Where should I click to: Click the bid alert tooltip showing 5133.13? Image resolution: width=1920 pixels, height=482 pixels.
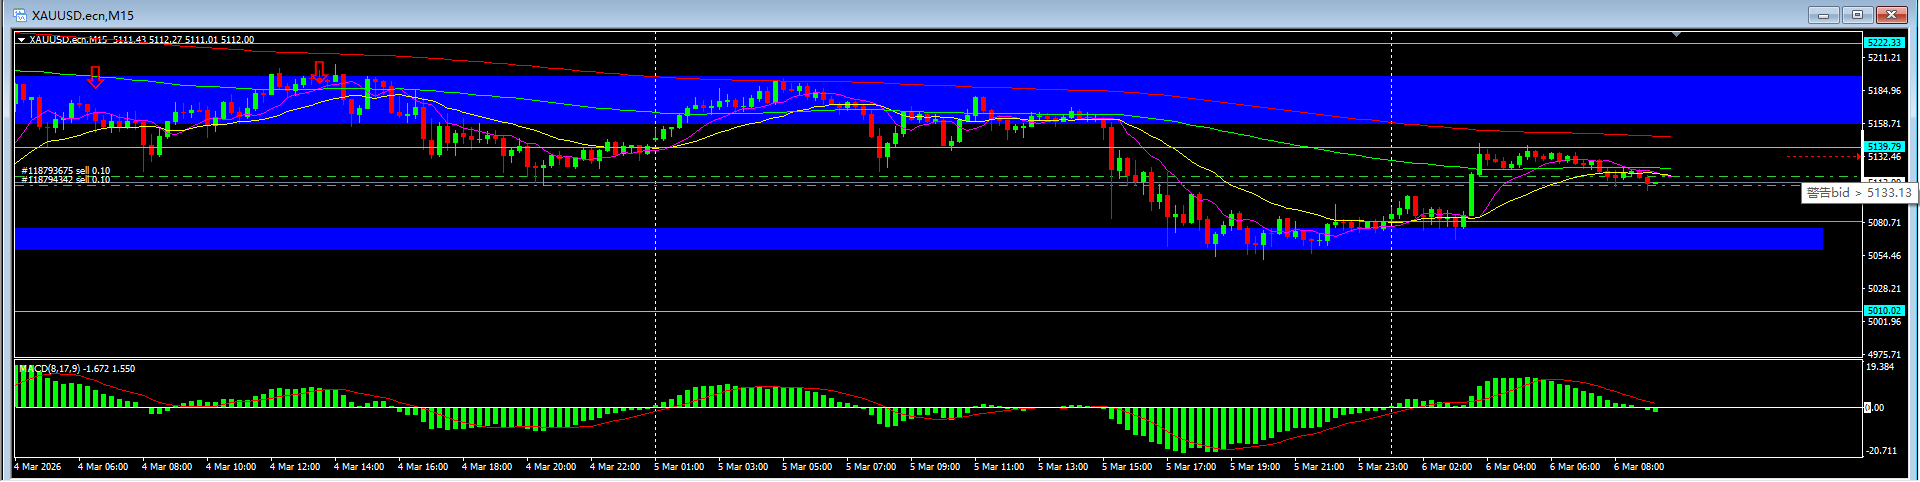tap(1858, 193)
